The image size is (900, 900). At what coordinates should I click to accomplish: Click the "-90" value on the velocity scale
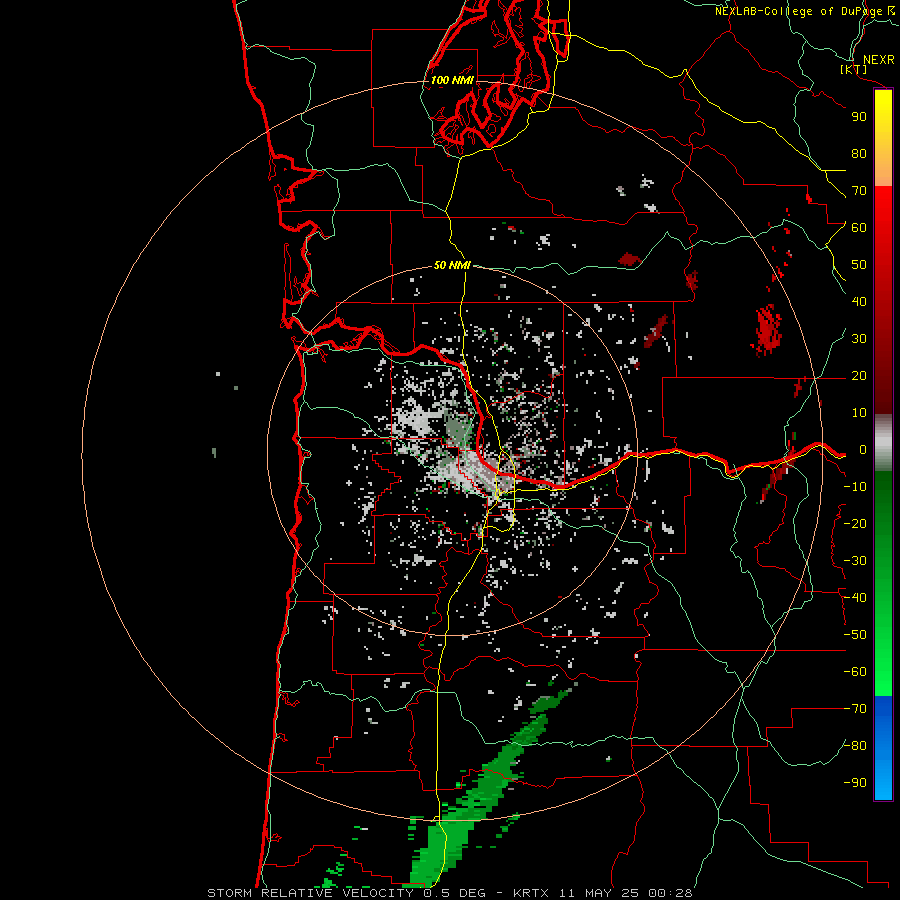point(855,783)
